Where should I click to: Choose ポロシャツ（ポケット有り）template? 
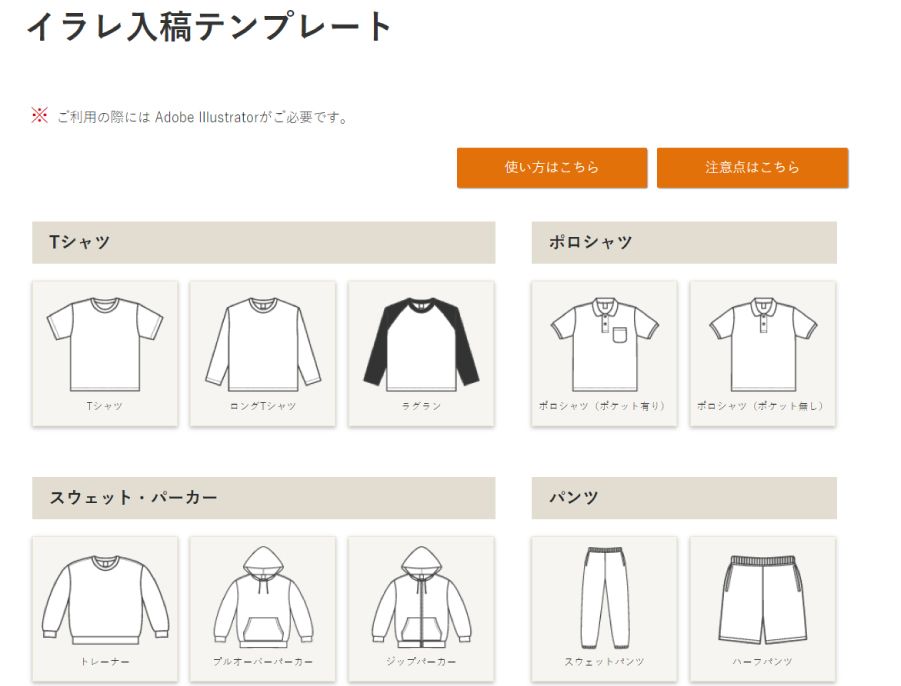point(604,354)
